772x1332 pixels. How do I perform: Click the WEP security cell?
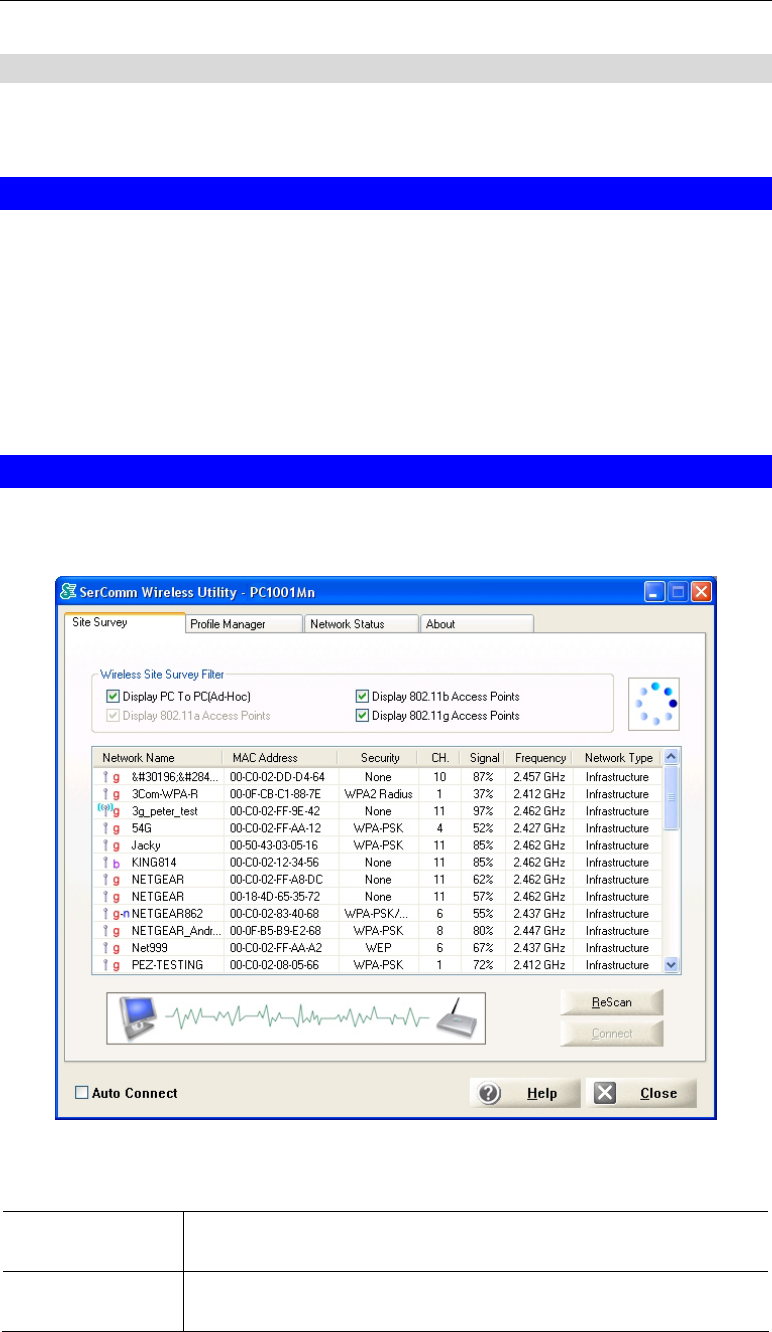[377, 947]
